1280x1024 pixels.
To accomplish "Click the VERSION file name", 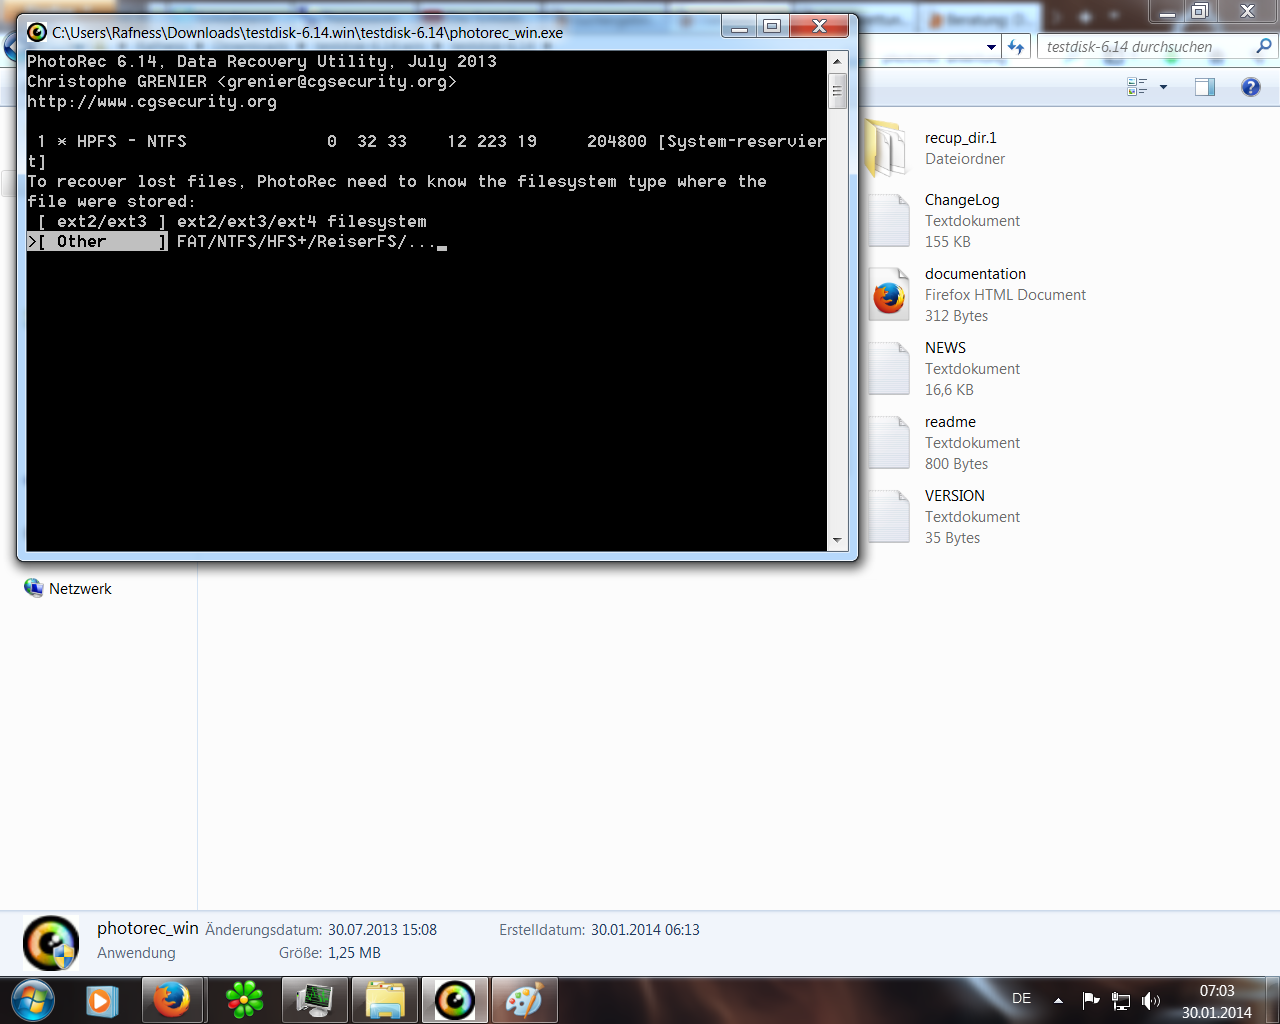I will (x=955, y=496).
